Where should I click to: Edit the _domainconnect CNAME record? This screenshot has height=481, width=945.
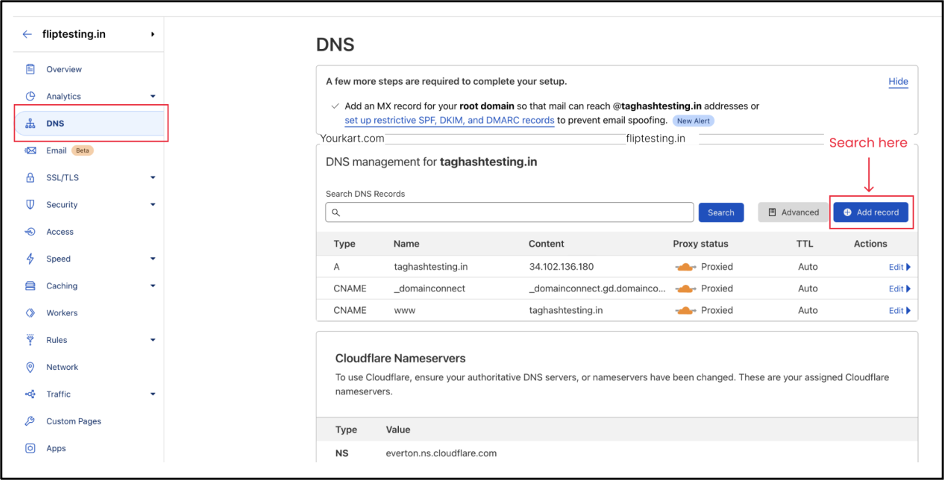[900, 289]
